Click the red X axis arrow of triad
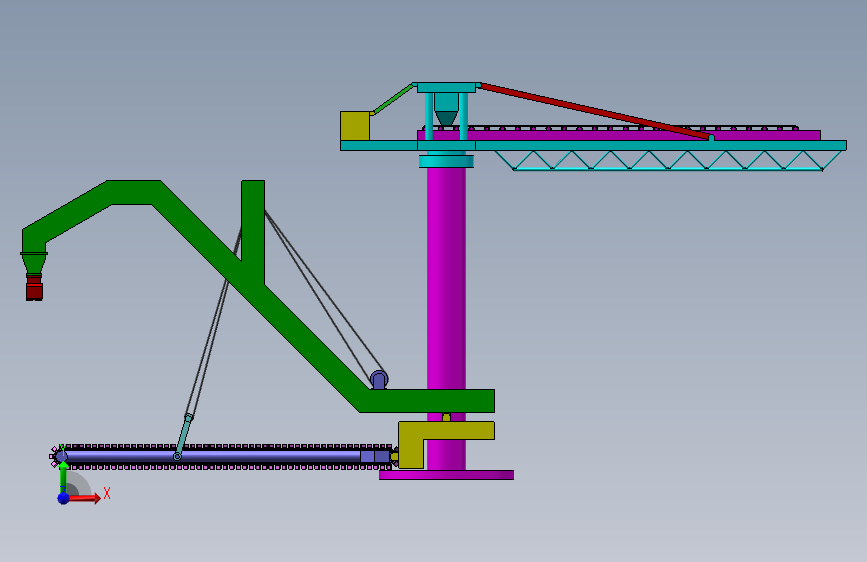867x562 pixels. pyautogui.click(x=84, y=498)
